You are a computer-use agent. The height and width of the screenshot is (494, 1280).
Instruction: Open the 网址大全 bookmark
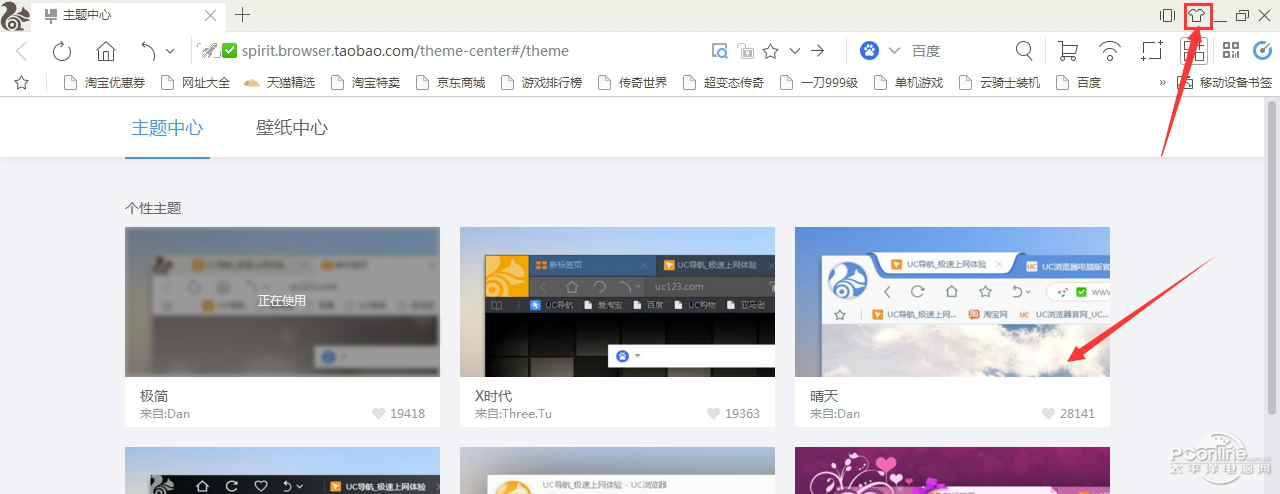(195, 83)
